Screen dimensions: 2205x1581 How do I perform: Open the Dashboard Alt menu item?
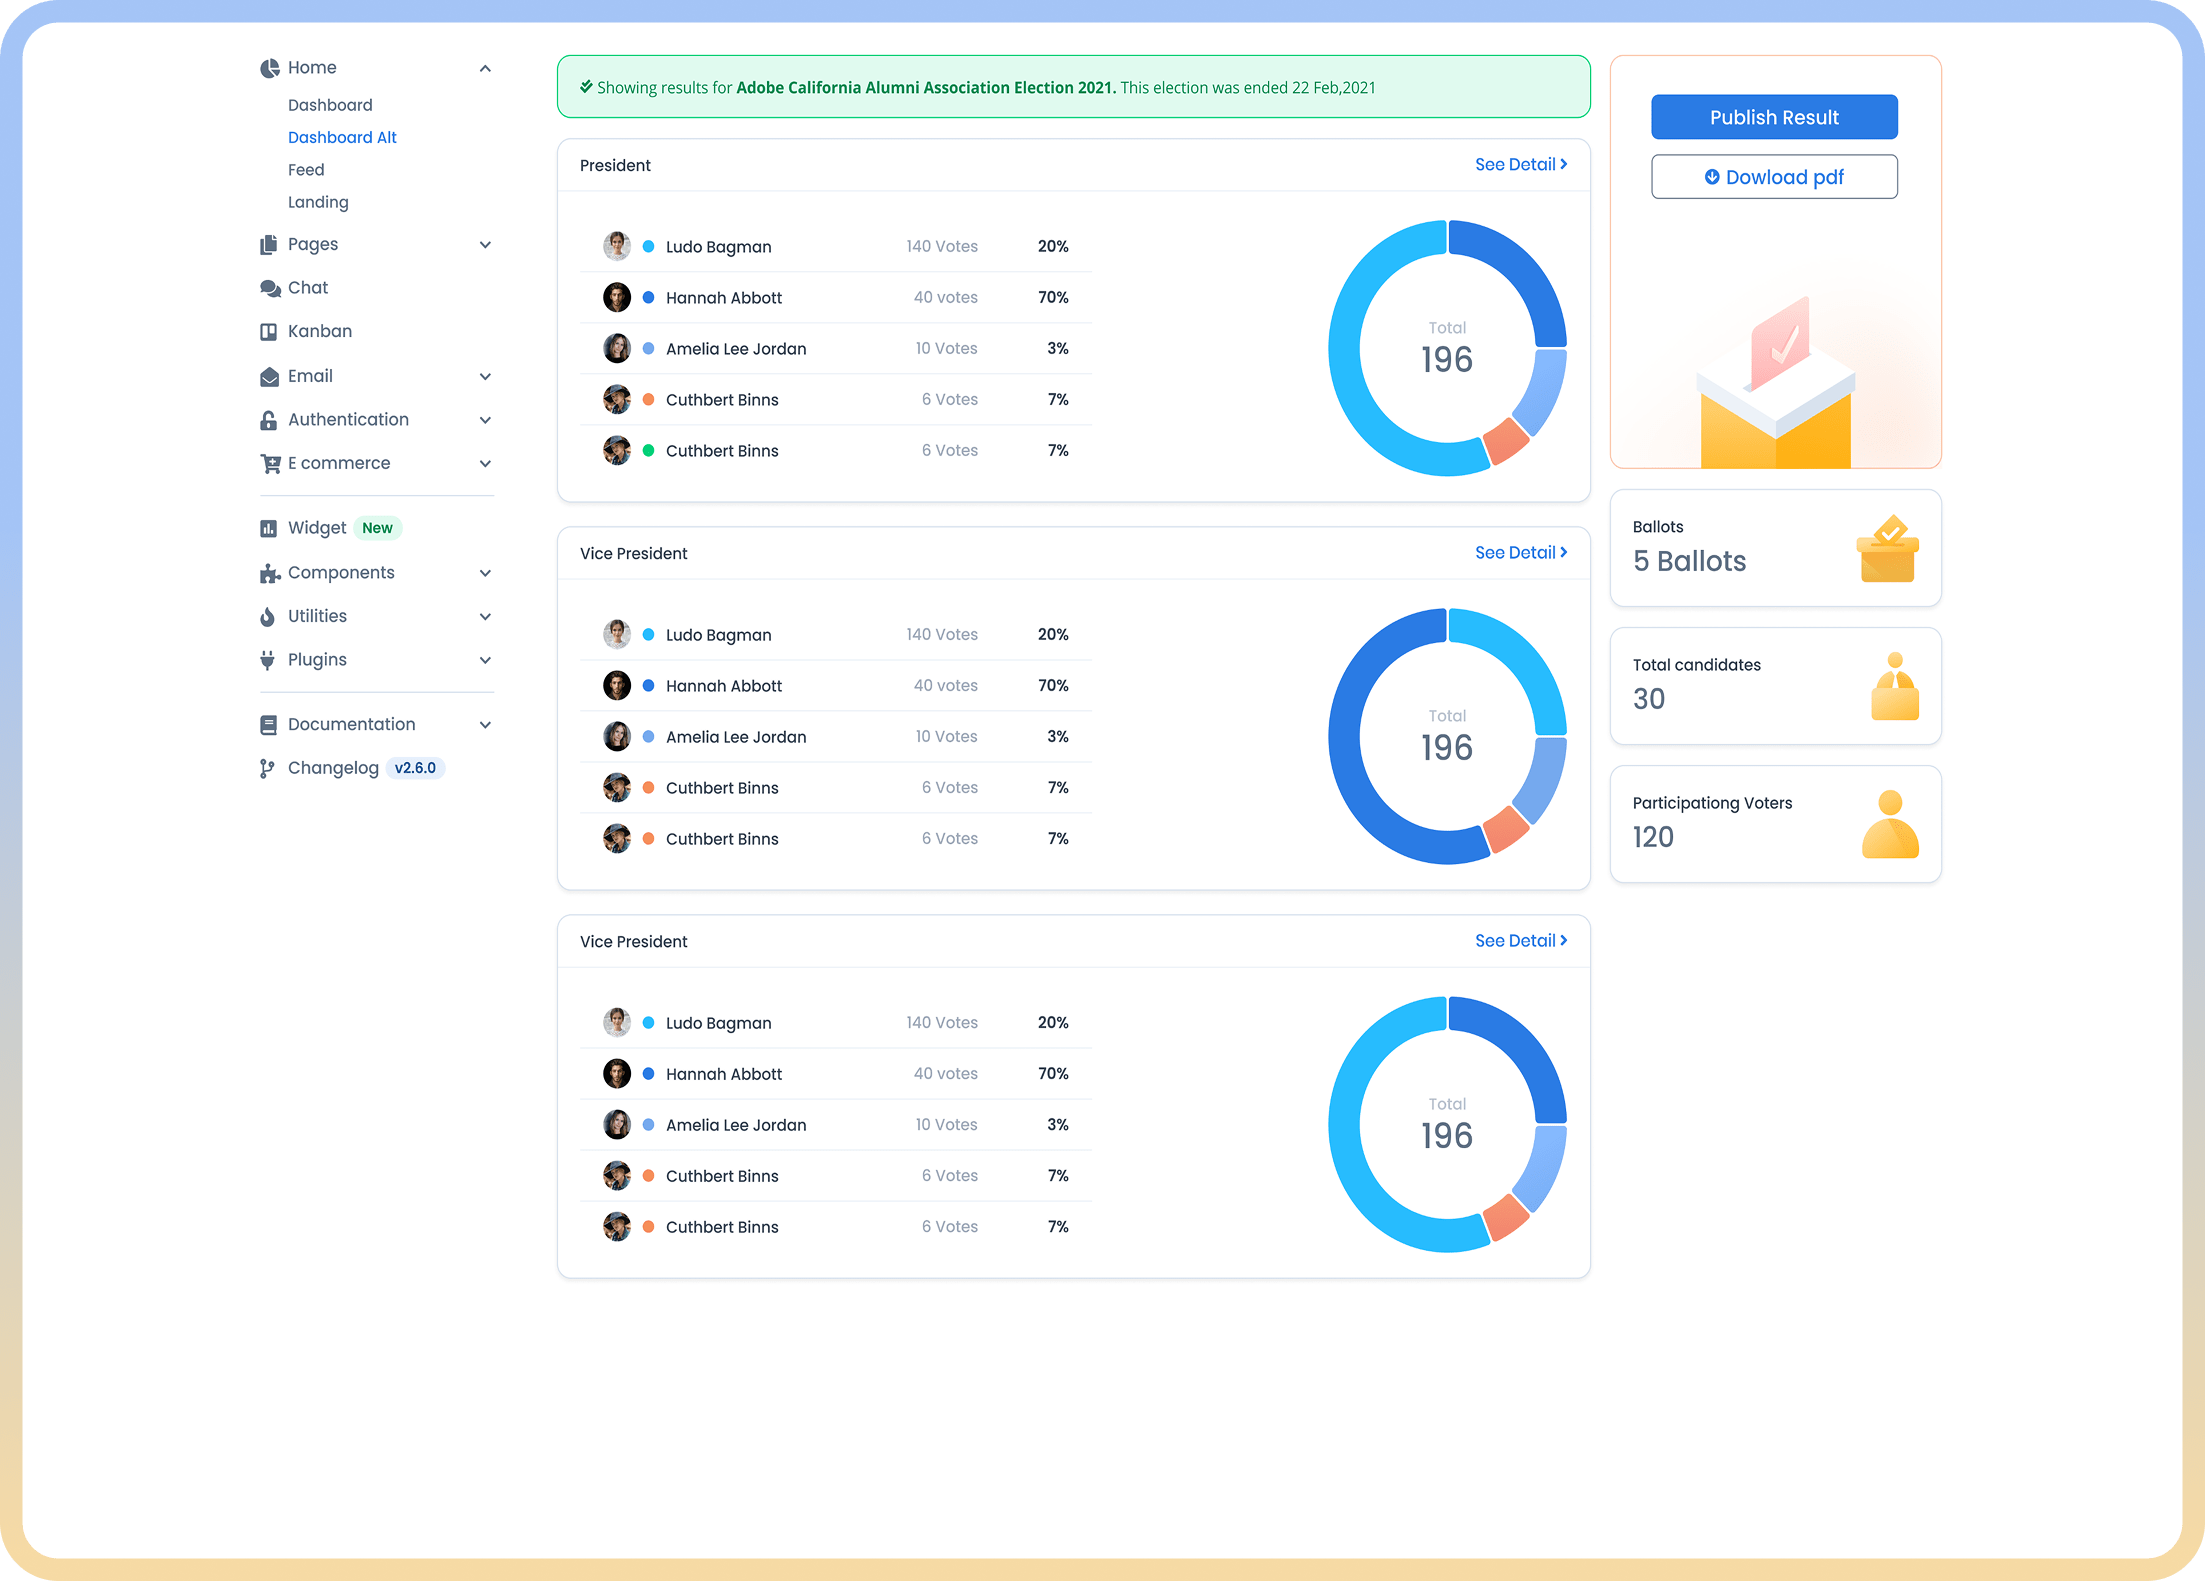pyautogui.click(x=342, y=138)
